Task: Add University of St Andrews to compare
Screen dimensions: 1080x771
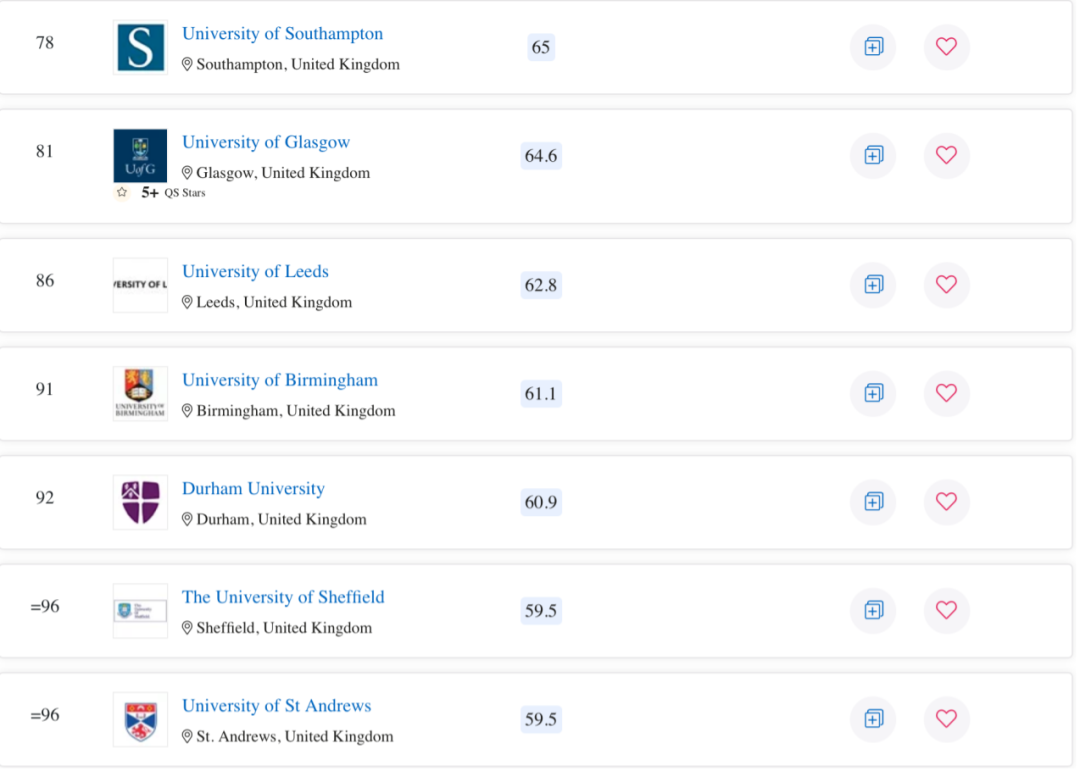Action: pyautogui.click(x=873, y=719)
